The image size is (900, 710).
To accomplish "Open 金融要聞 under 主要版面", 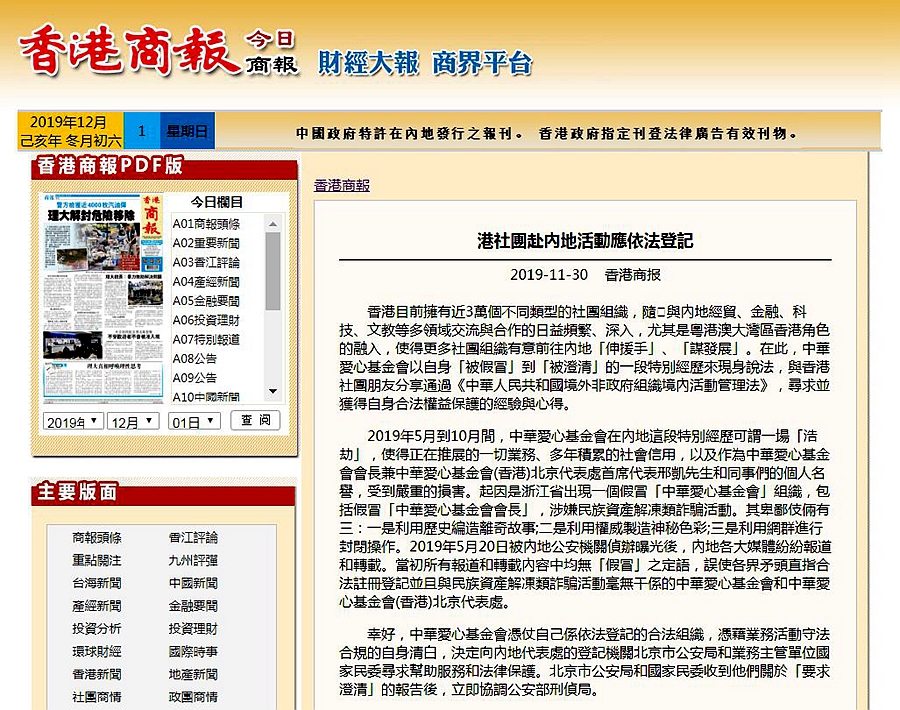I will pyautogui.click(x=193, y=606).
